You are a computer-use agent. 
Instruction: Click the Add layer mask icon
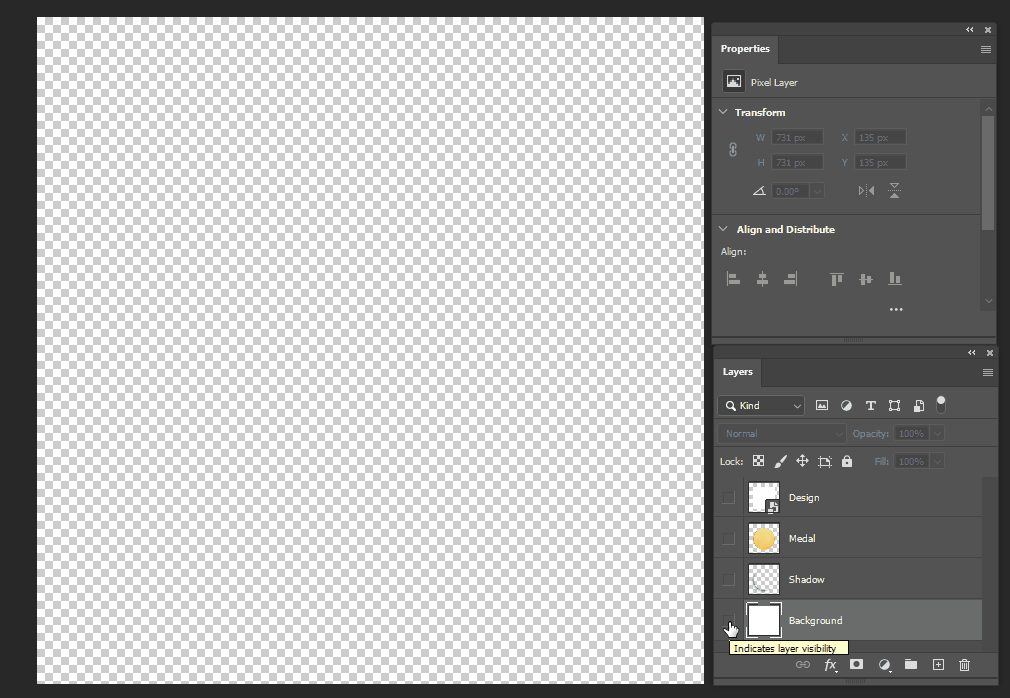[856, 664]
